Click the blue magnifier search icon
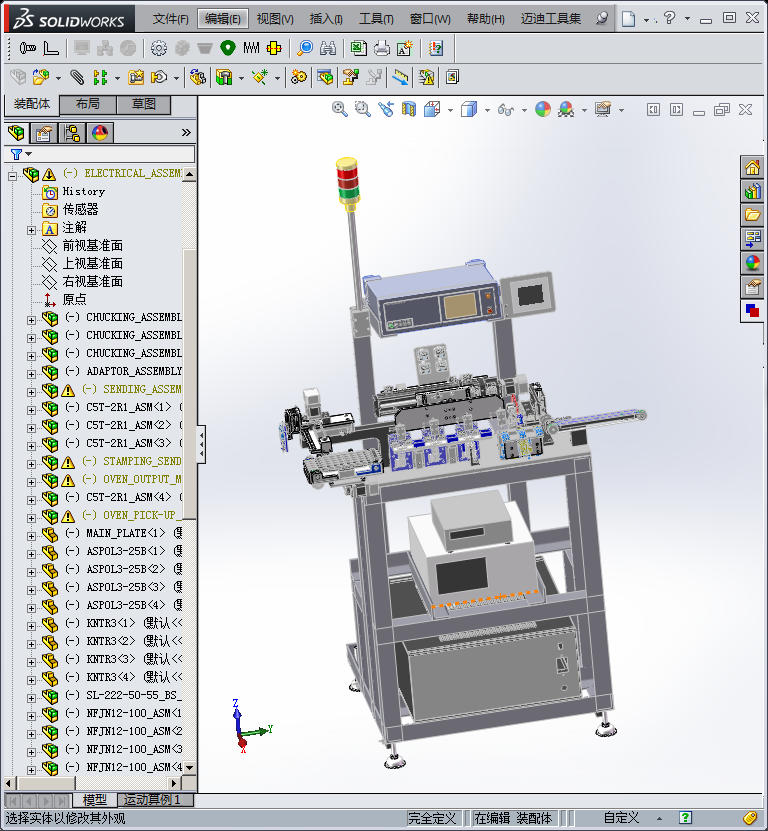 pos(305,48)
